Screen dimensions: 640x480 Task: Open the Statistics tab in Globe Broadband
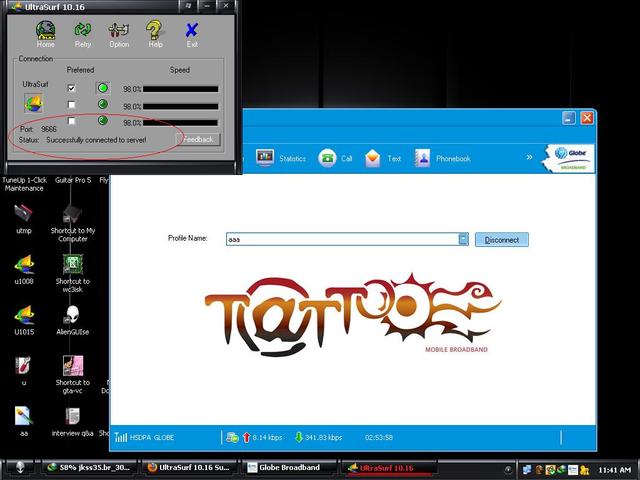[x=281, y=158]
